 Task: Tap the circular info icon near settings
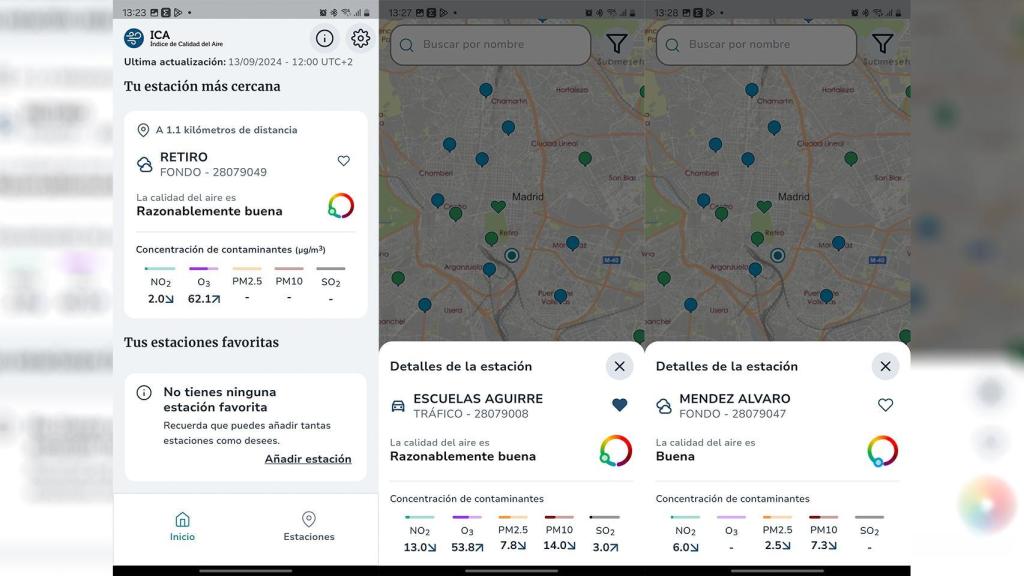click(x=324, y=38)
